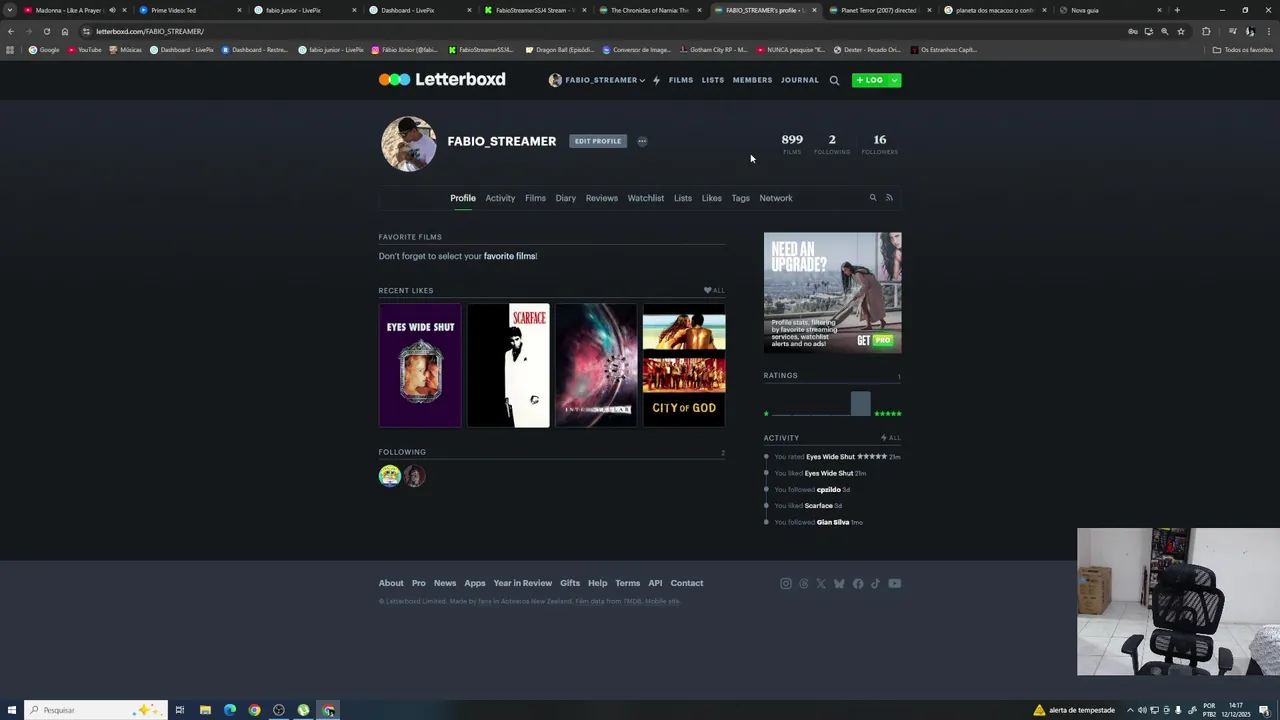Click the Windows taskbar search box
1280x720 pixels.
point(96,710)
